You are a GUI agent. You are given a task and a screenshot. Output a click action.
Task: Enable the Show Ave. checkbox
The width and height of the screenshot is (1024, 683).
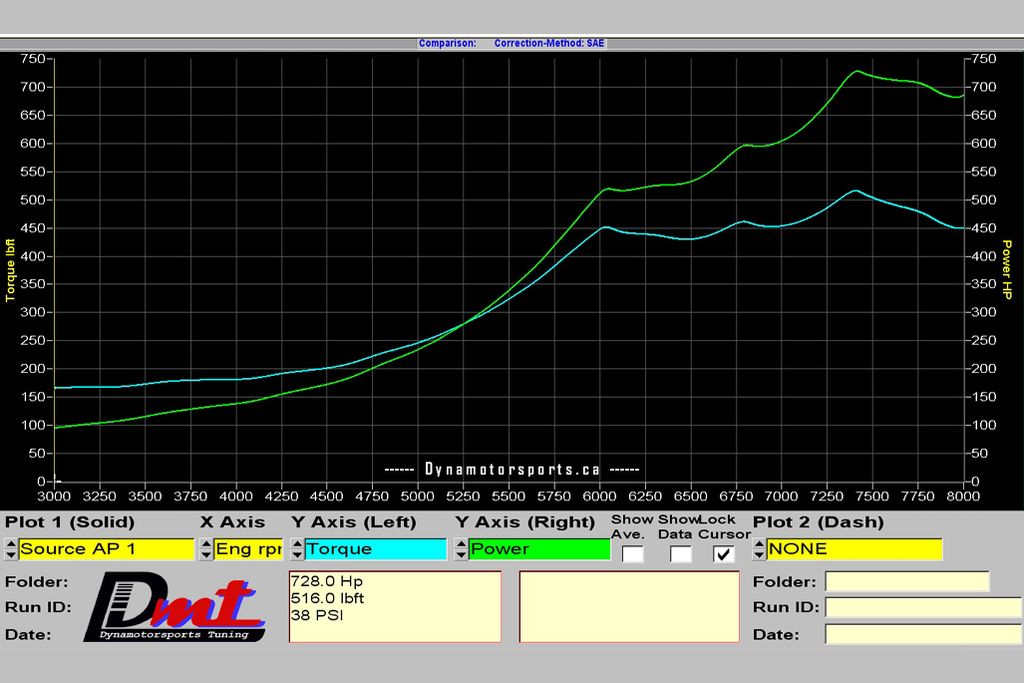(x=632, y=553)
